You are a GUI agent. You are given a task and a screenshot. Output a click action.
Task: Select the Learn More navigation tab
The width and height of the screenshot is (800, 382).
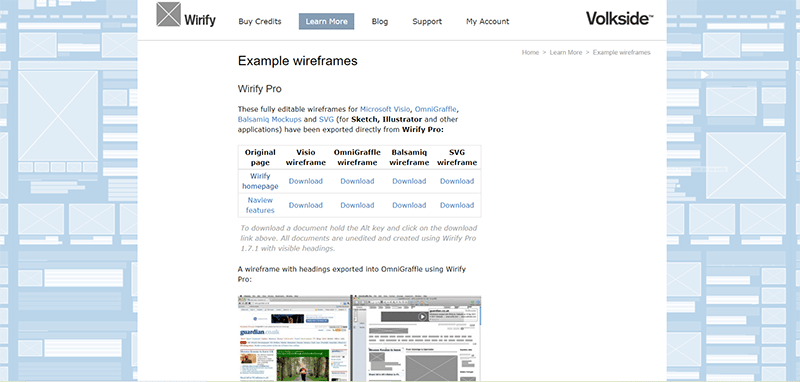(x=327, y=21)
